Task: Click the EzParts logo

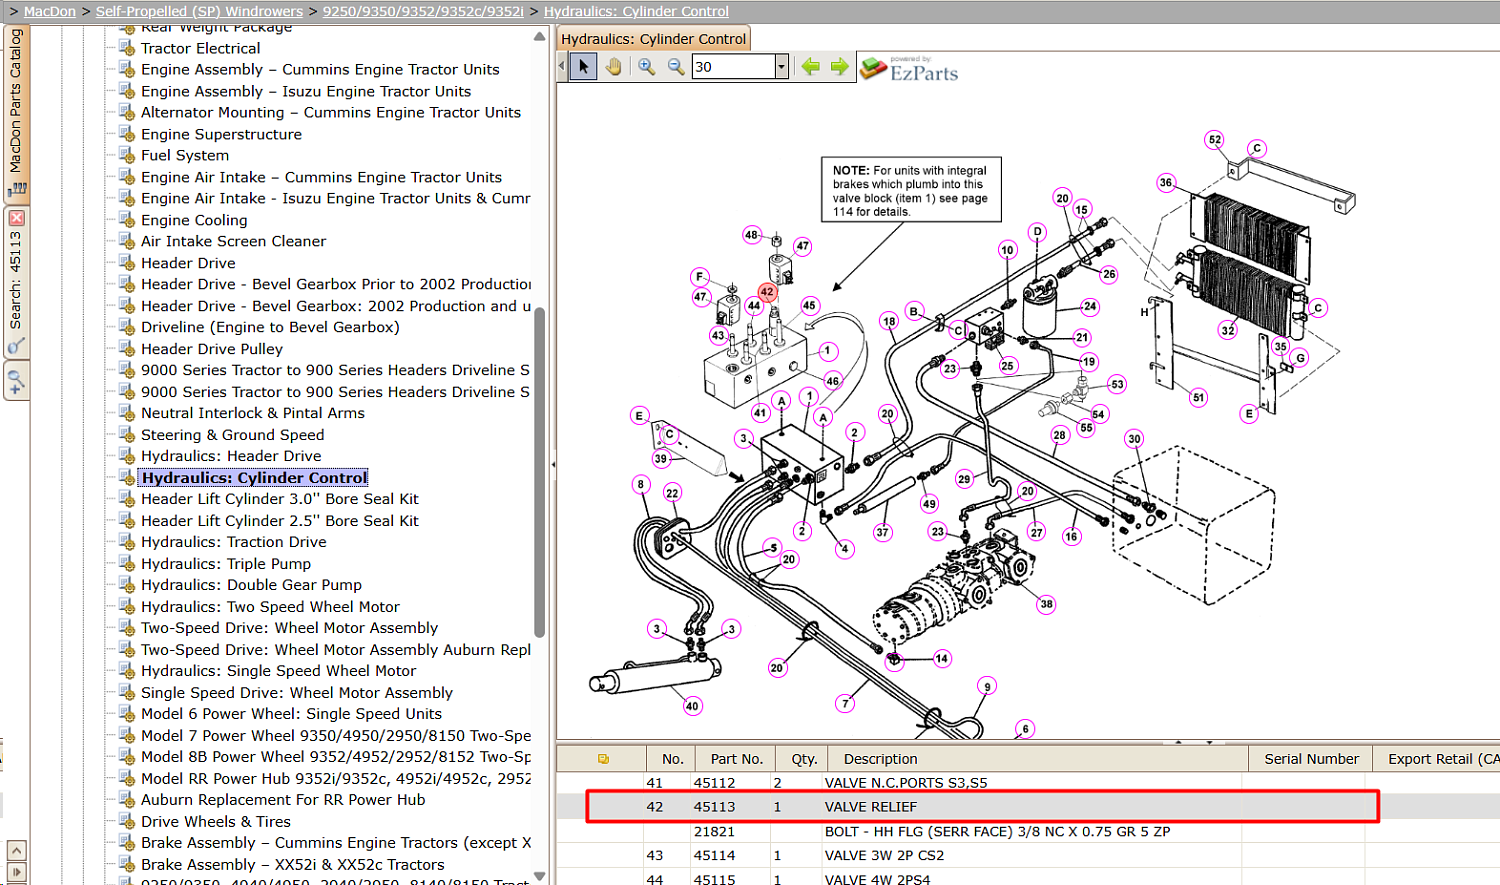Action: point(910,69)
